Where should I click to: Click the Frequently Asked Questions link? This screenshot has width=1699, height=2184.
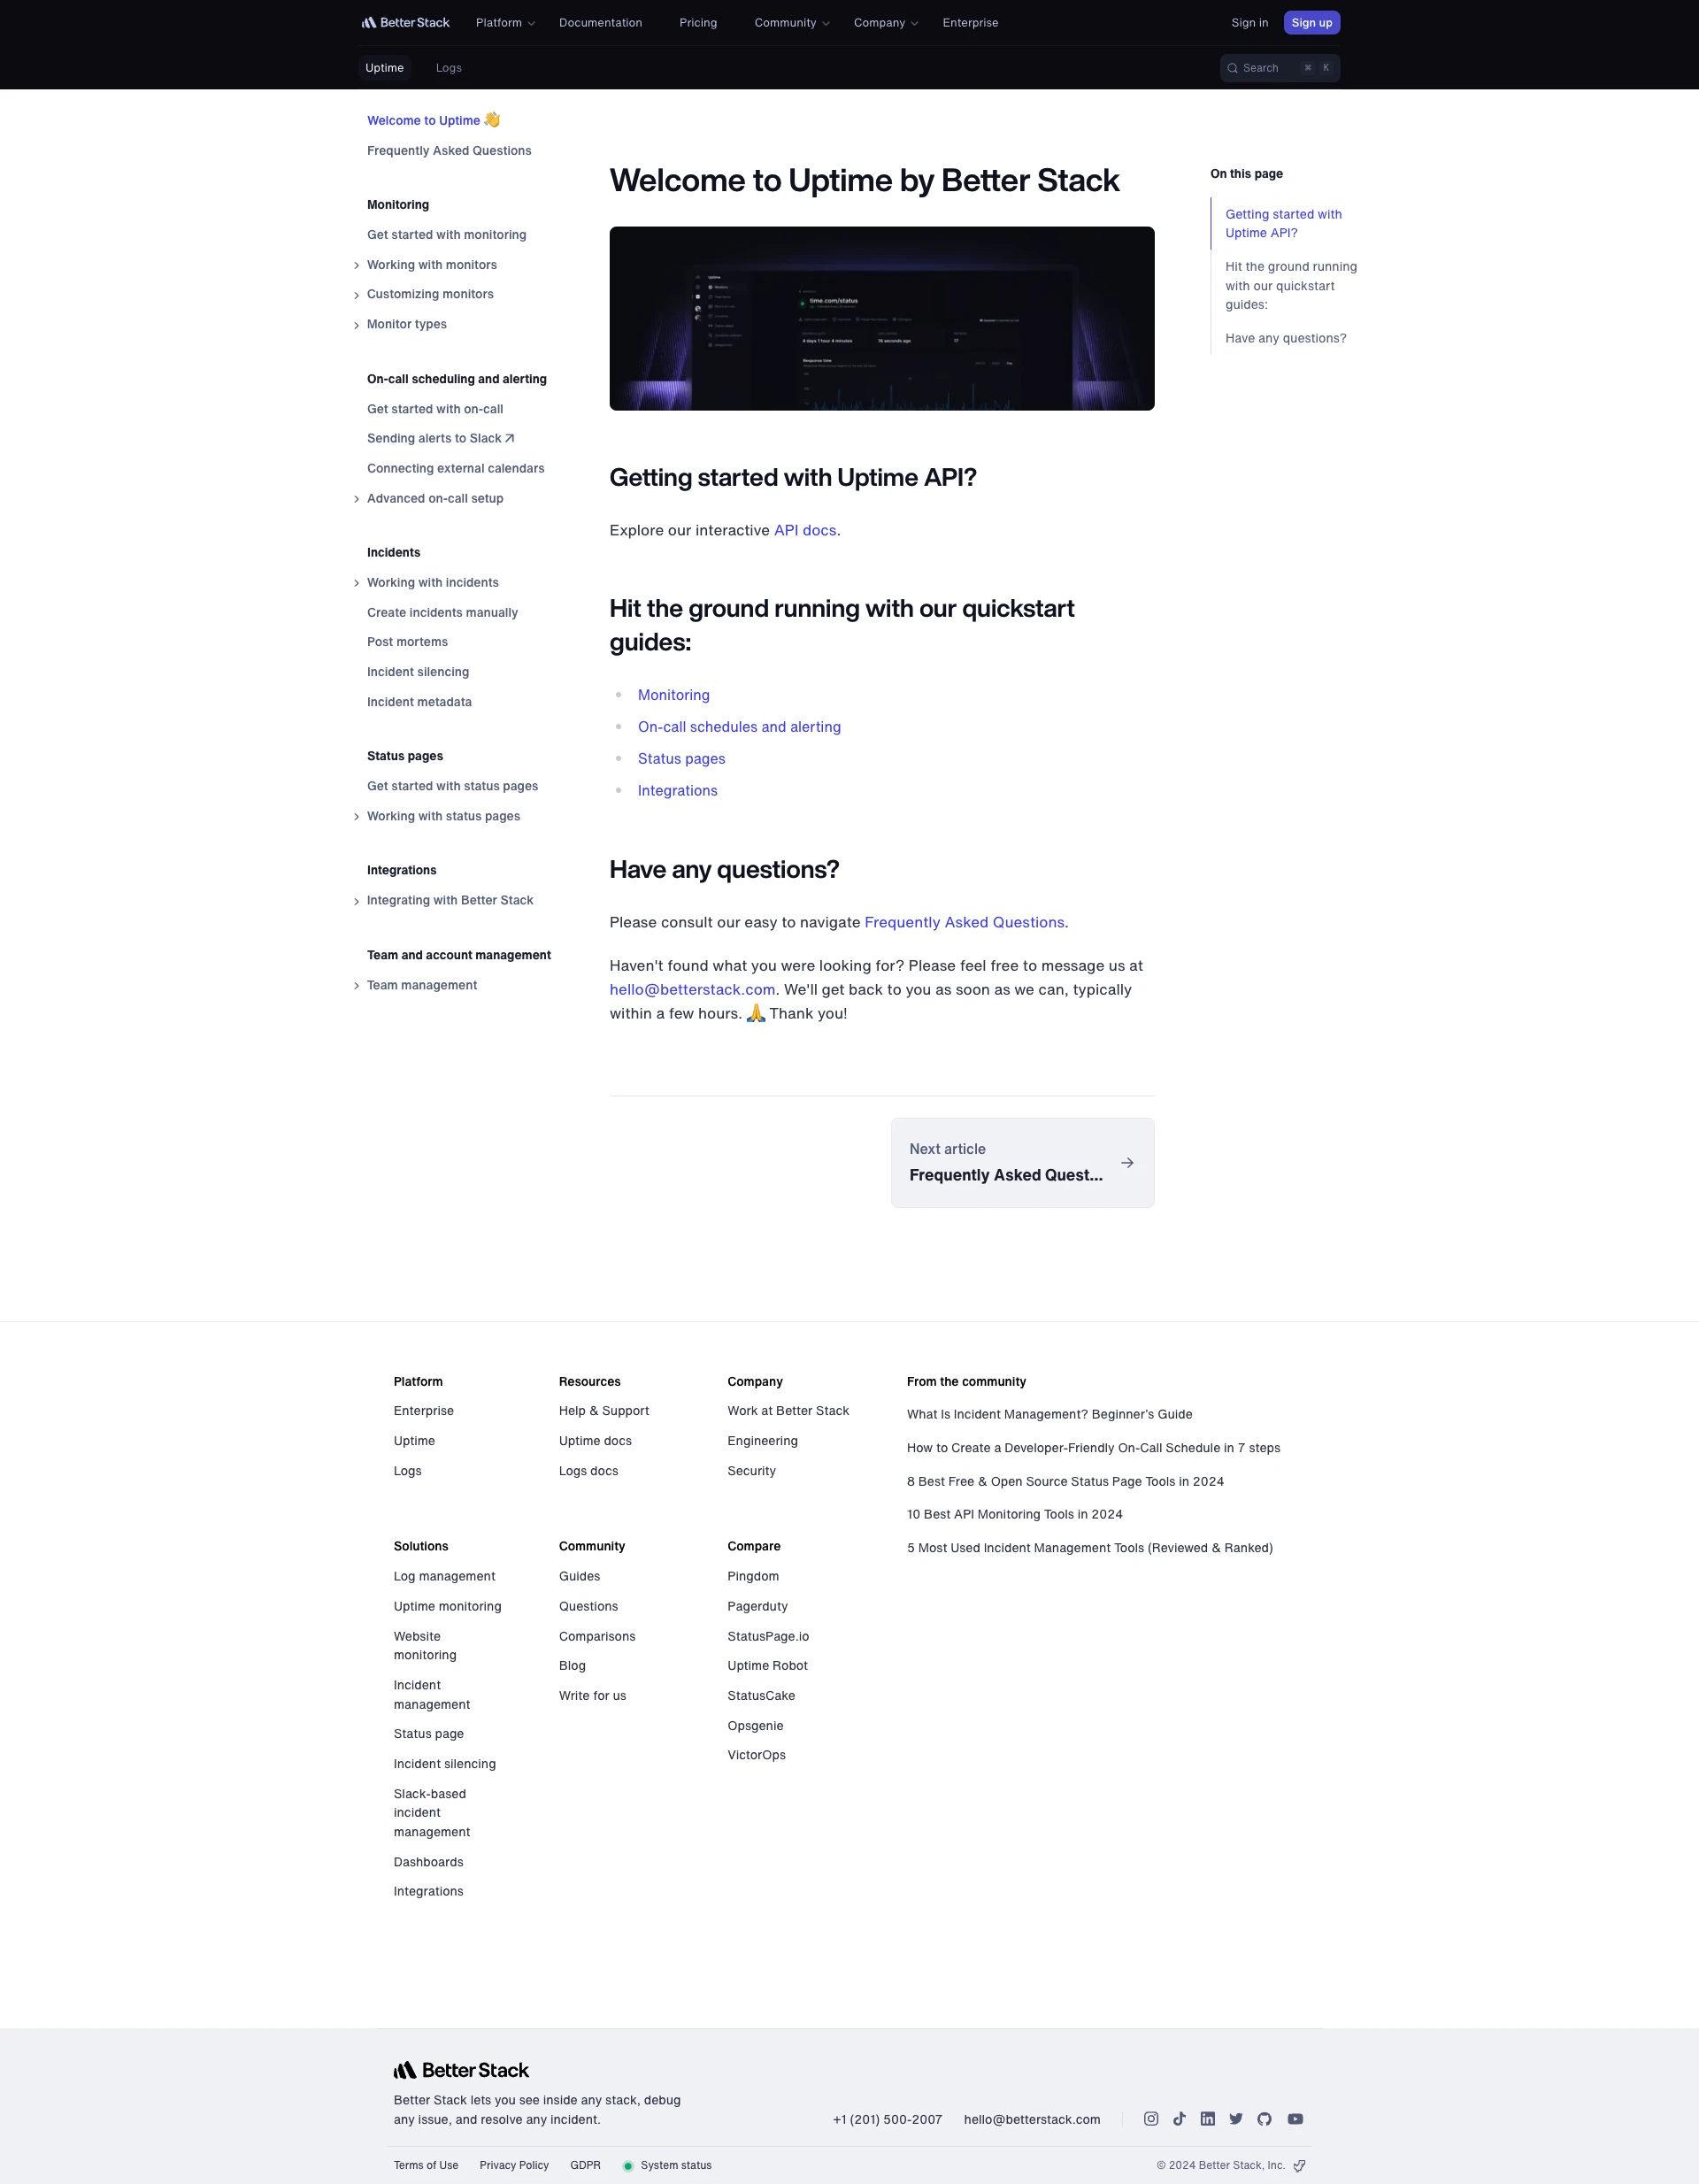(x=449, y=150)
